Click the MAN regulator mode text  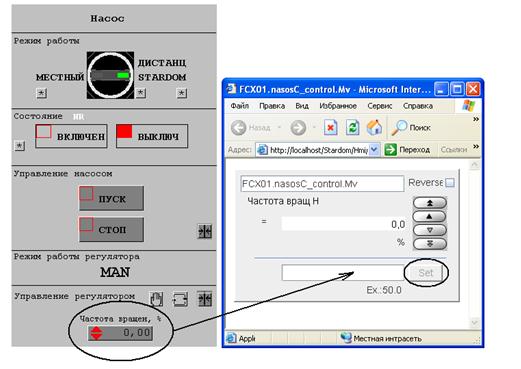[x=115, y=272]
